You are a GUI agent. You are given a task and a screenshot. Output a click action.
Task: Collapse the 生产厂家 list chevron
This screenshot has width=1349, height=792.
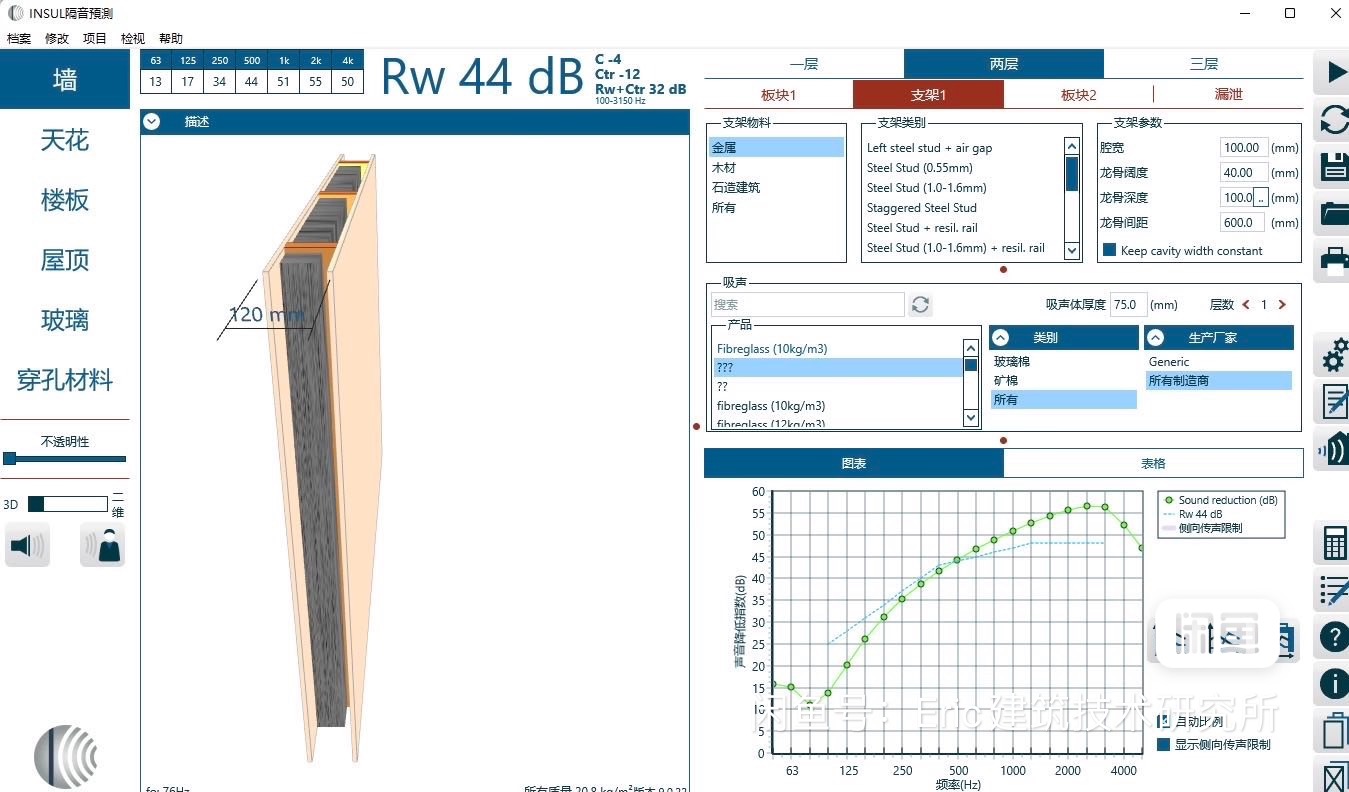(x=1156, y=338)
